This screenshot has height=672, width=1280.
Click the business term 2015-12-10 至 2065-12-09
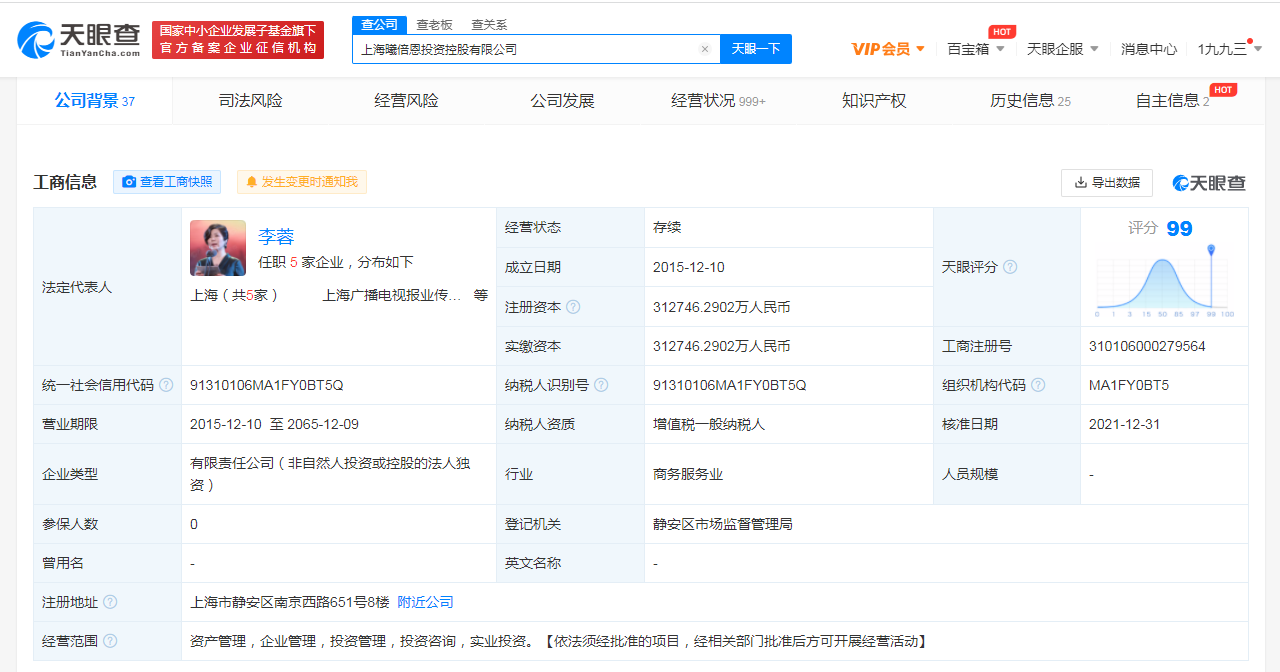pyautogui.click(x=274, y=424)
